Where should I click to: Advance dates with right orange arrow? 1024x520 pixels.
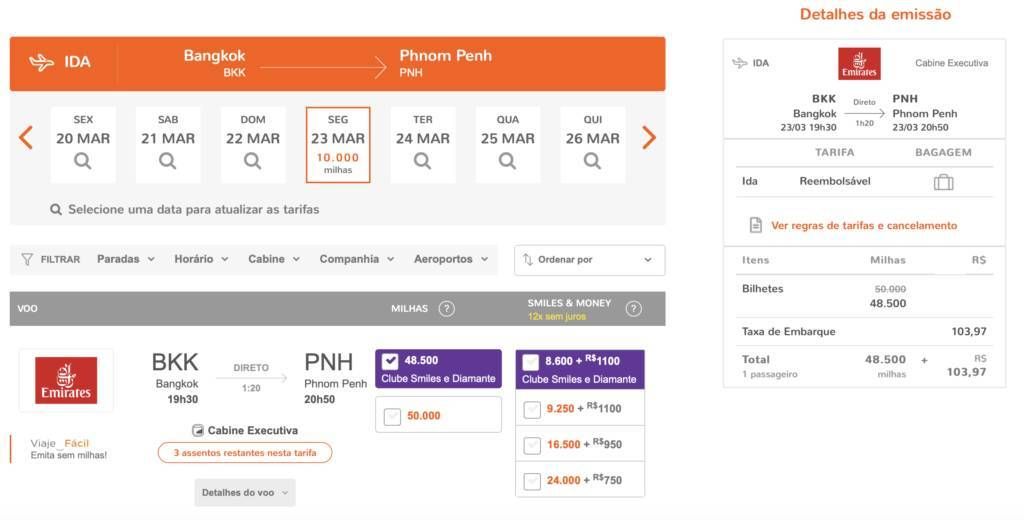tap(648, 138)
